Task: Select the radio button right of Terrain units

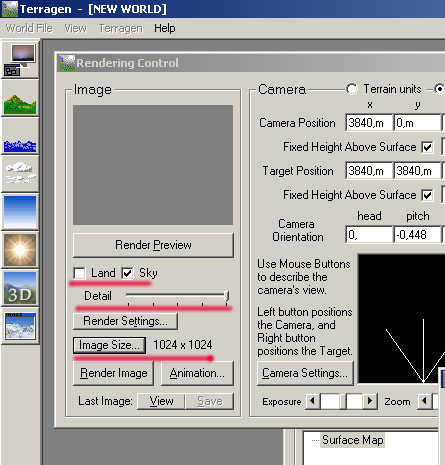Action: (x=440, y=89)
